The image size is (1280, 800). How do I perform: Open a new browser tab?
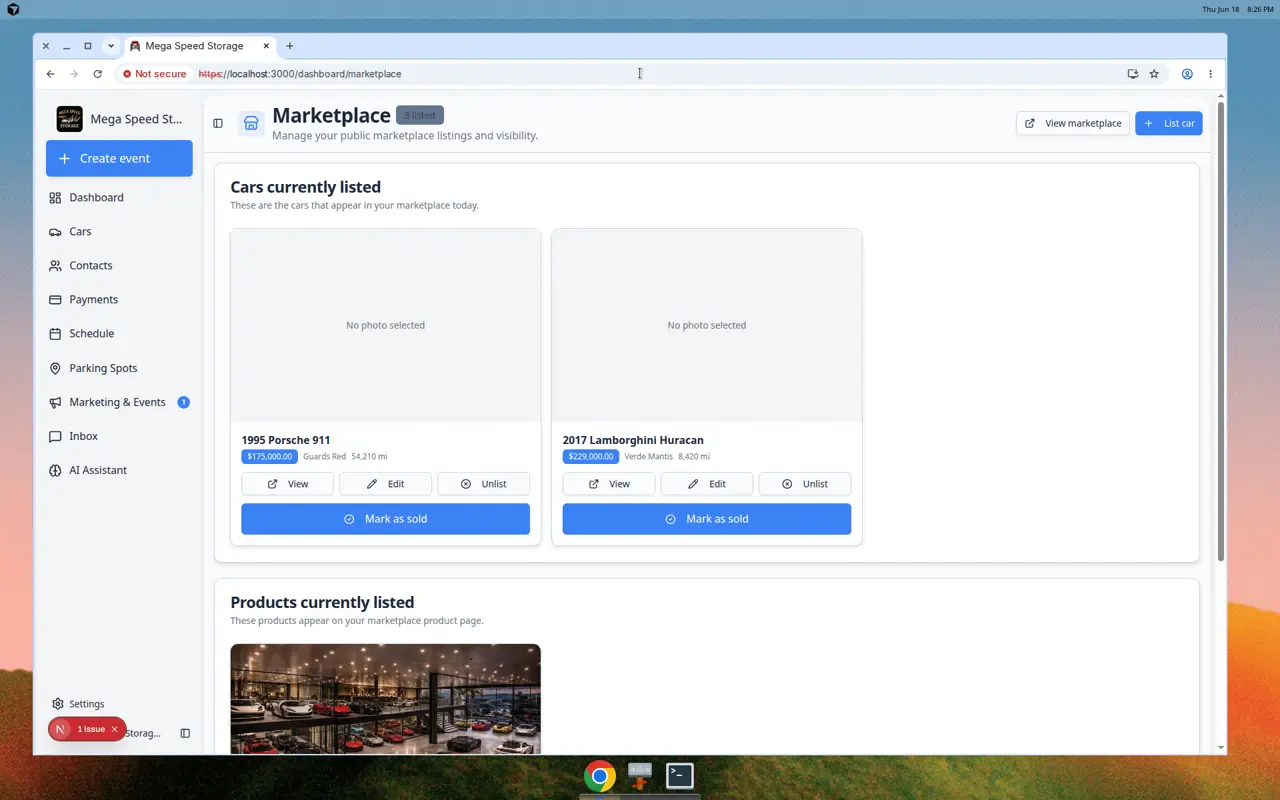pos(290,46)
